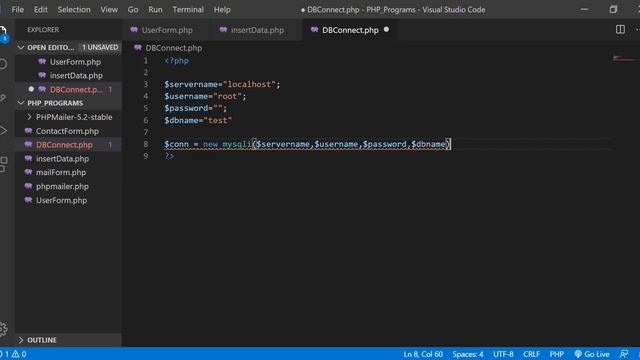
Task: Click the mailForm.php file icon
Action: [28, 172]
